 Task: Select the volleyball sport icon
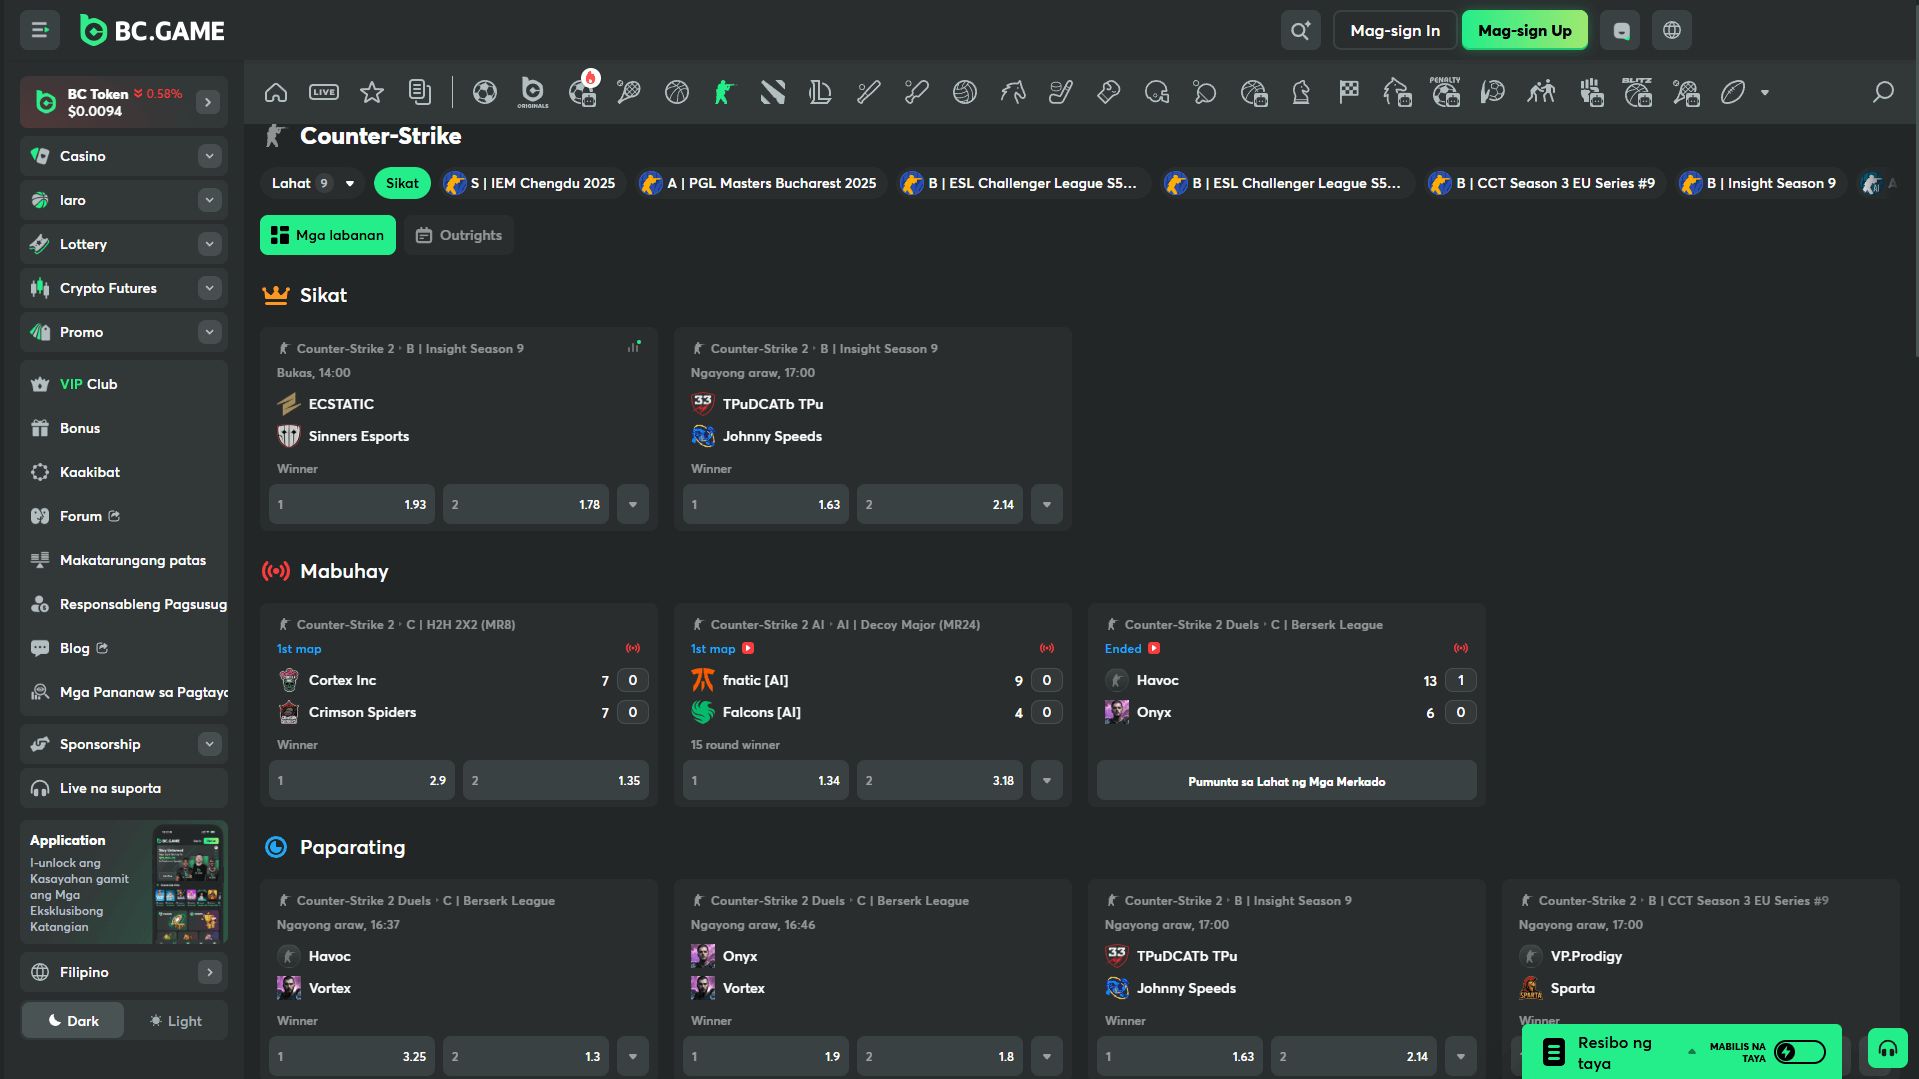[x=965, y=93]
